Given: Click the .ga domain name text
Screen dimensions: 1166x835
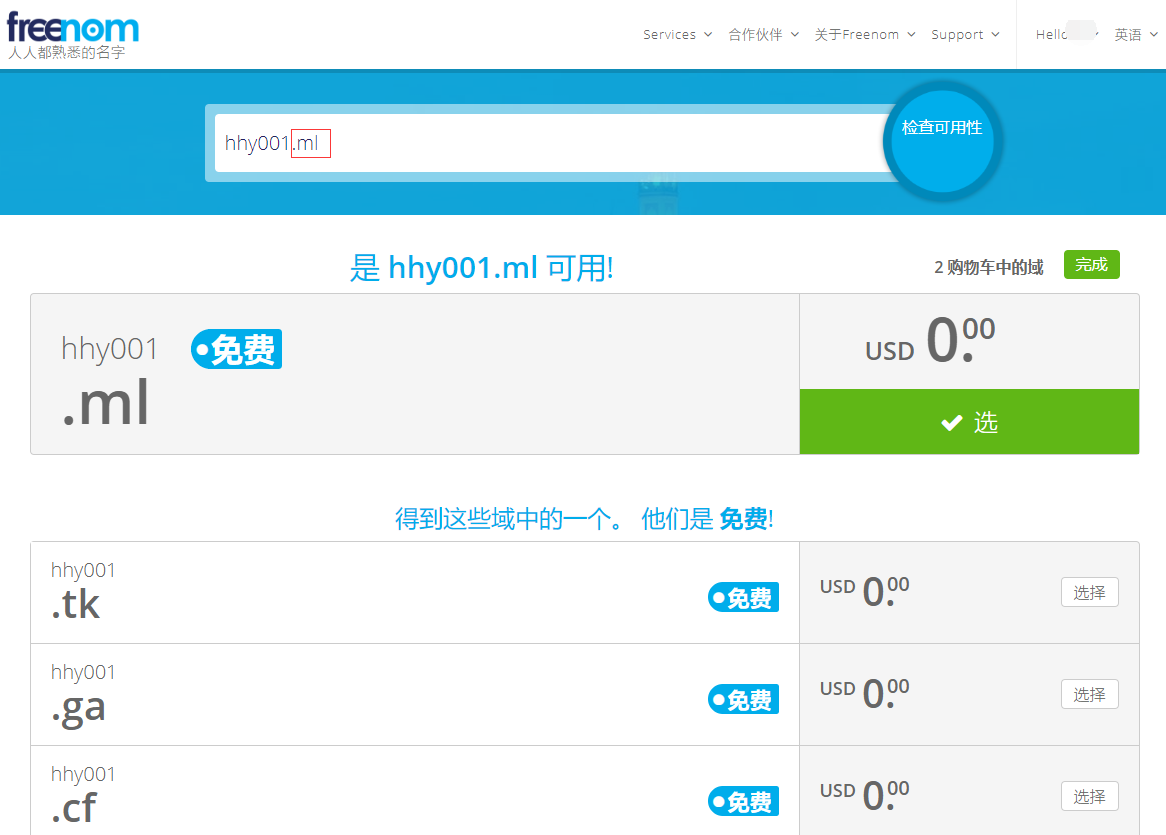Looking at the screenshot, I should 78,709.
